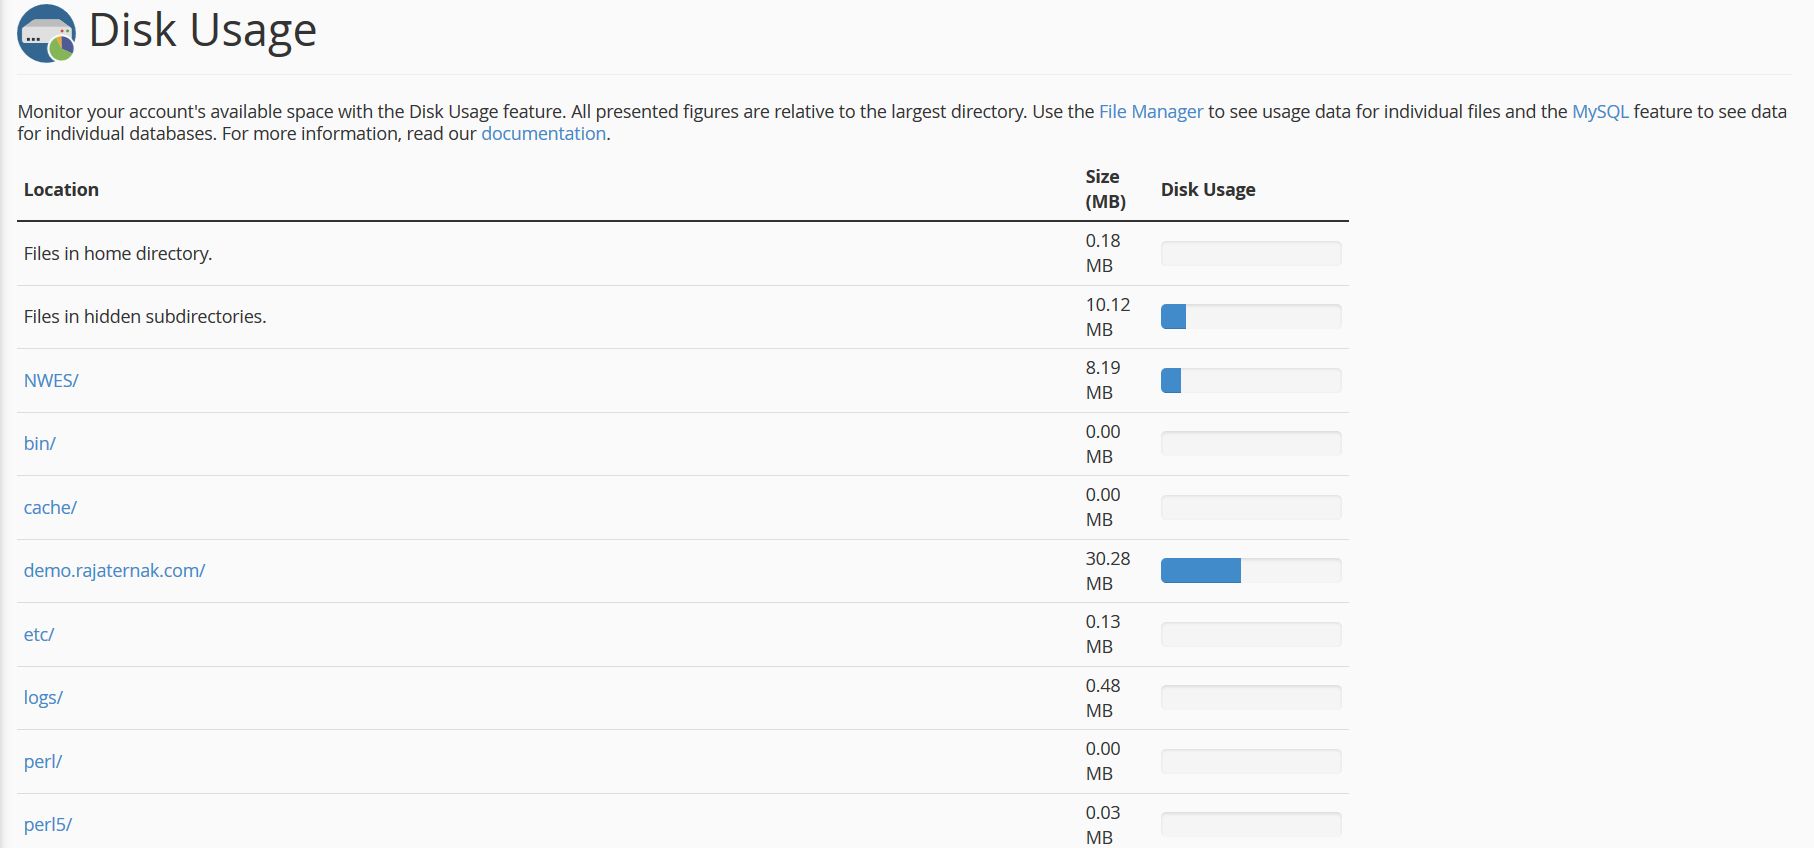Image resolution: width=1814 pixels, height=848 pixels.
Task: Open the perl/ directory link
Action: click(x=43, y=762)
